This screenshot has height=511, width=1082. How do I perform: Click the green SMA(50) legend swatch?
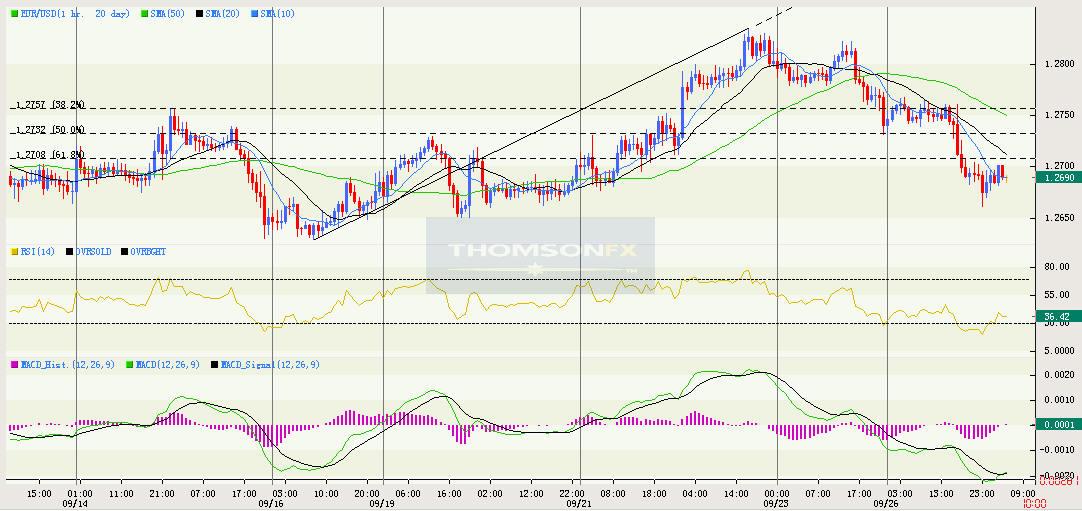pyautogui.click(x=144, y=13)
